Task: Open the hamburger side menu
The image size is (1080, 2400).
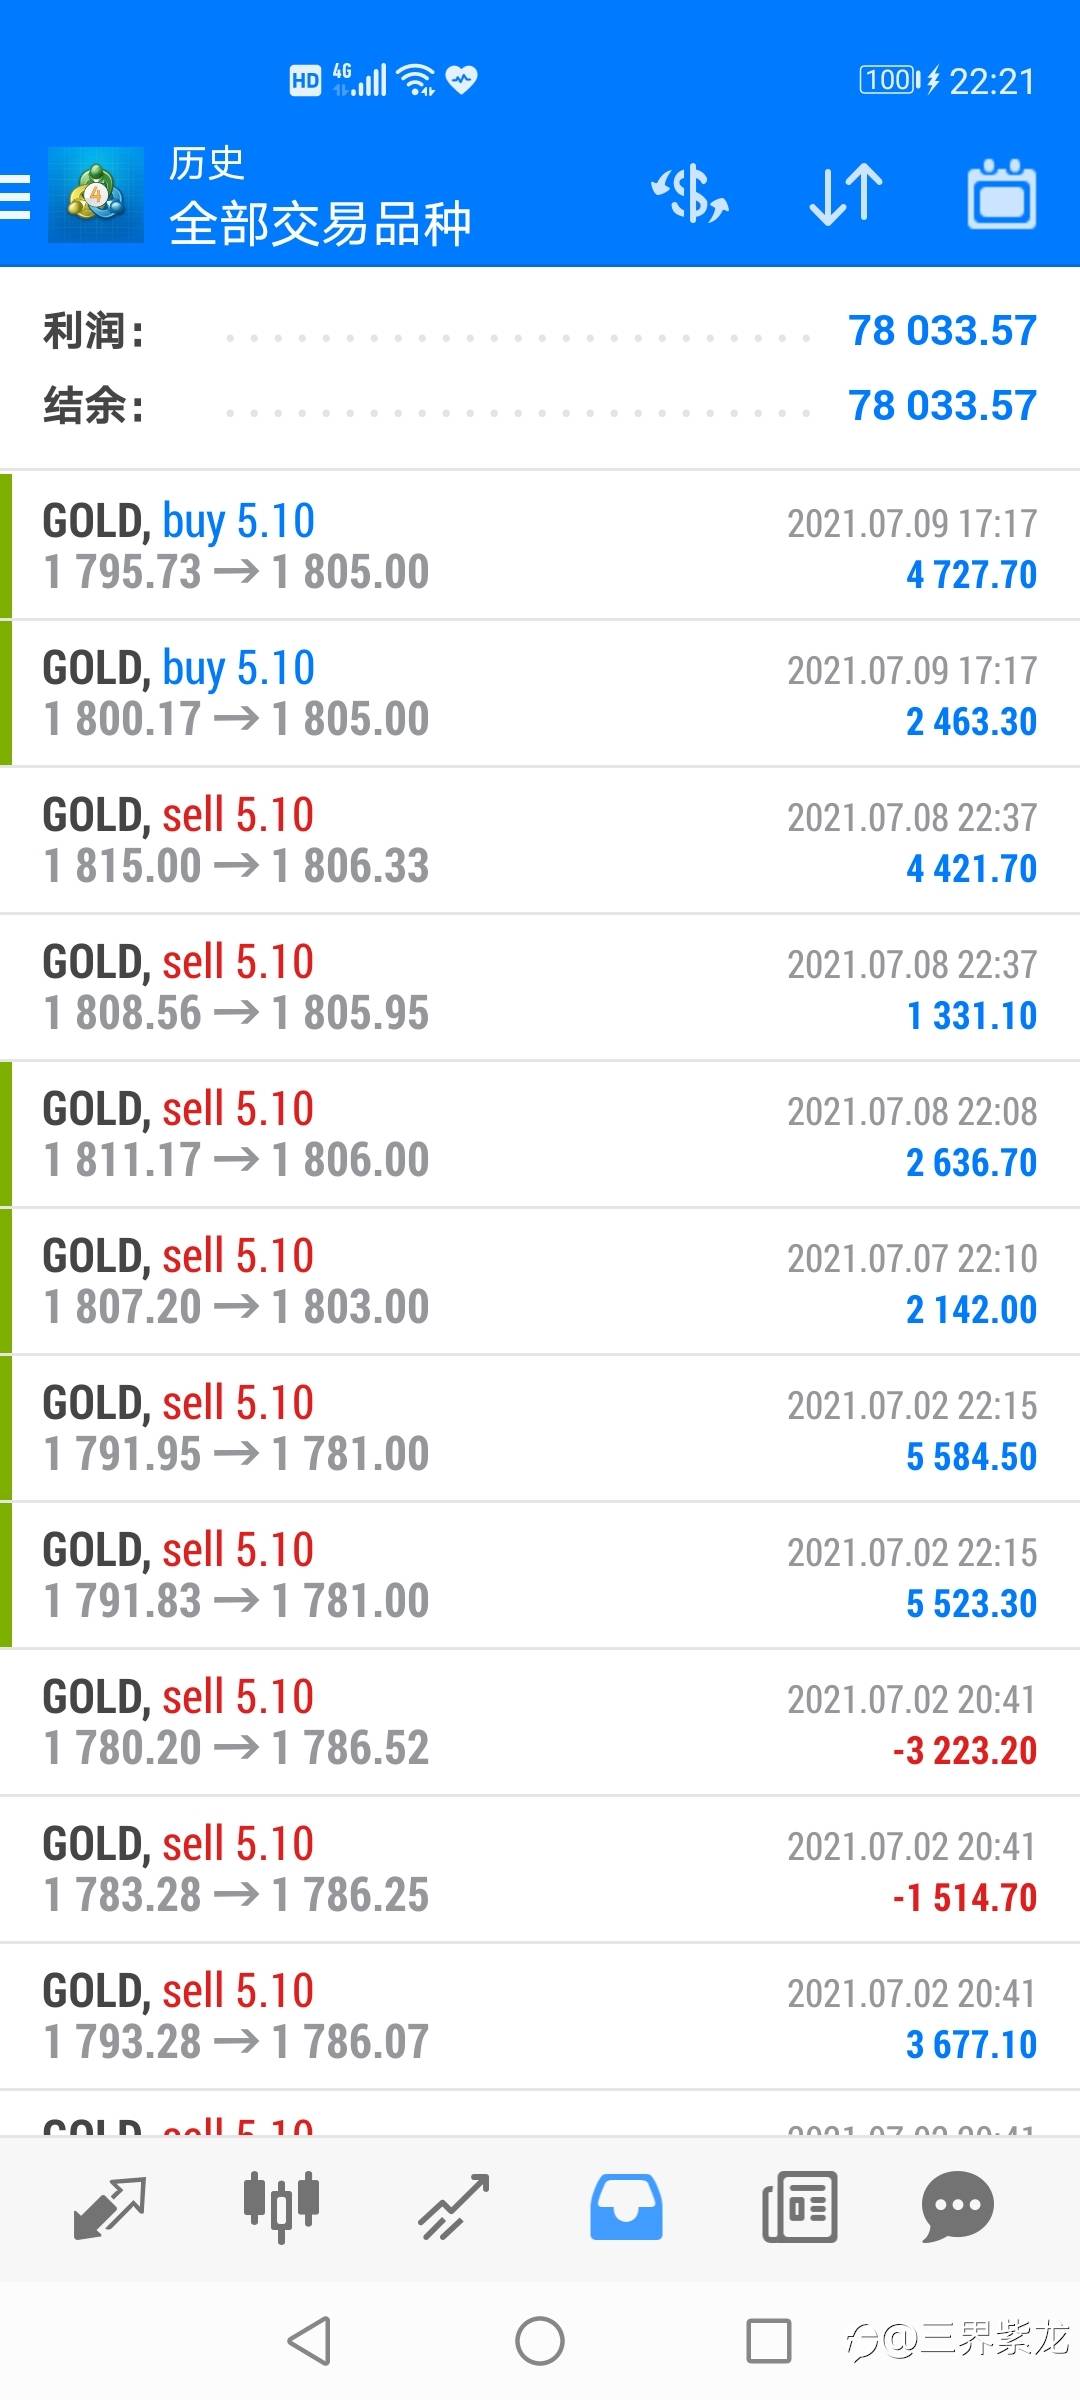Action: coord(16,196)
